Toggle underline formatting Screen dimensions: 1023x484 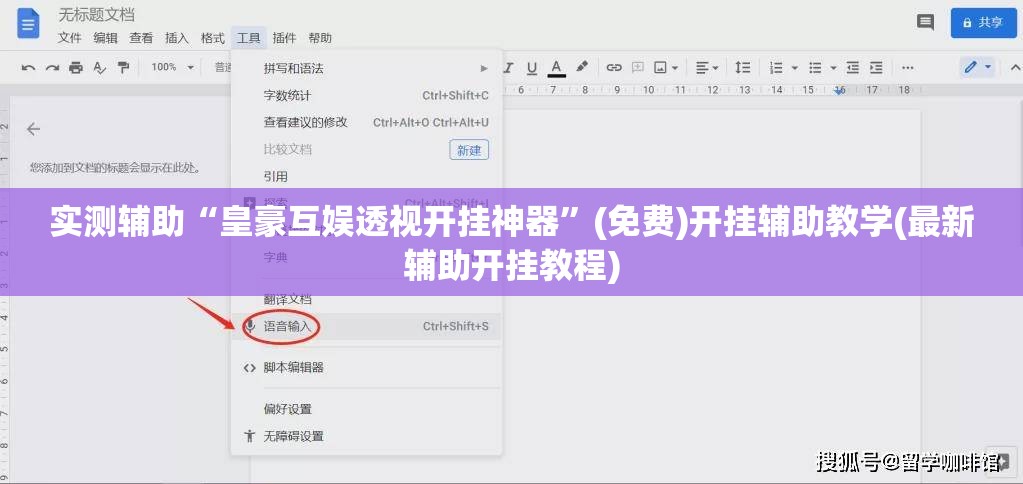pos(532,67)
